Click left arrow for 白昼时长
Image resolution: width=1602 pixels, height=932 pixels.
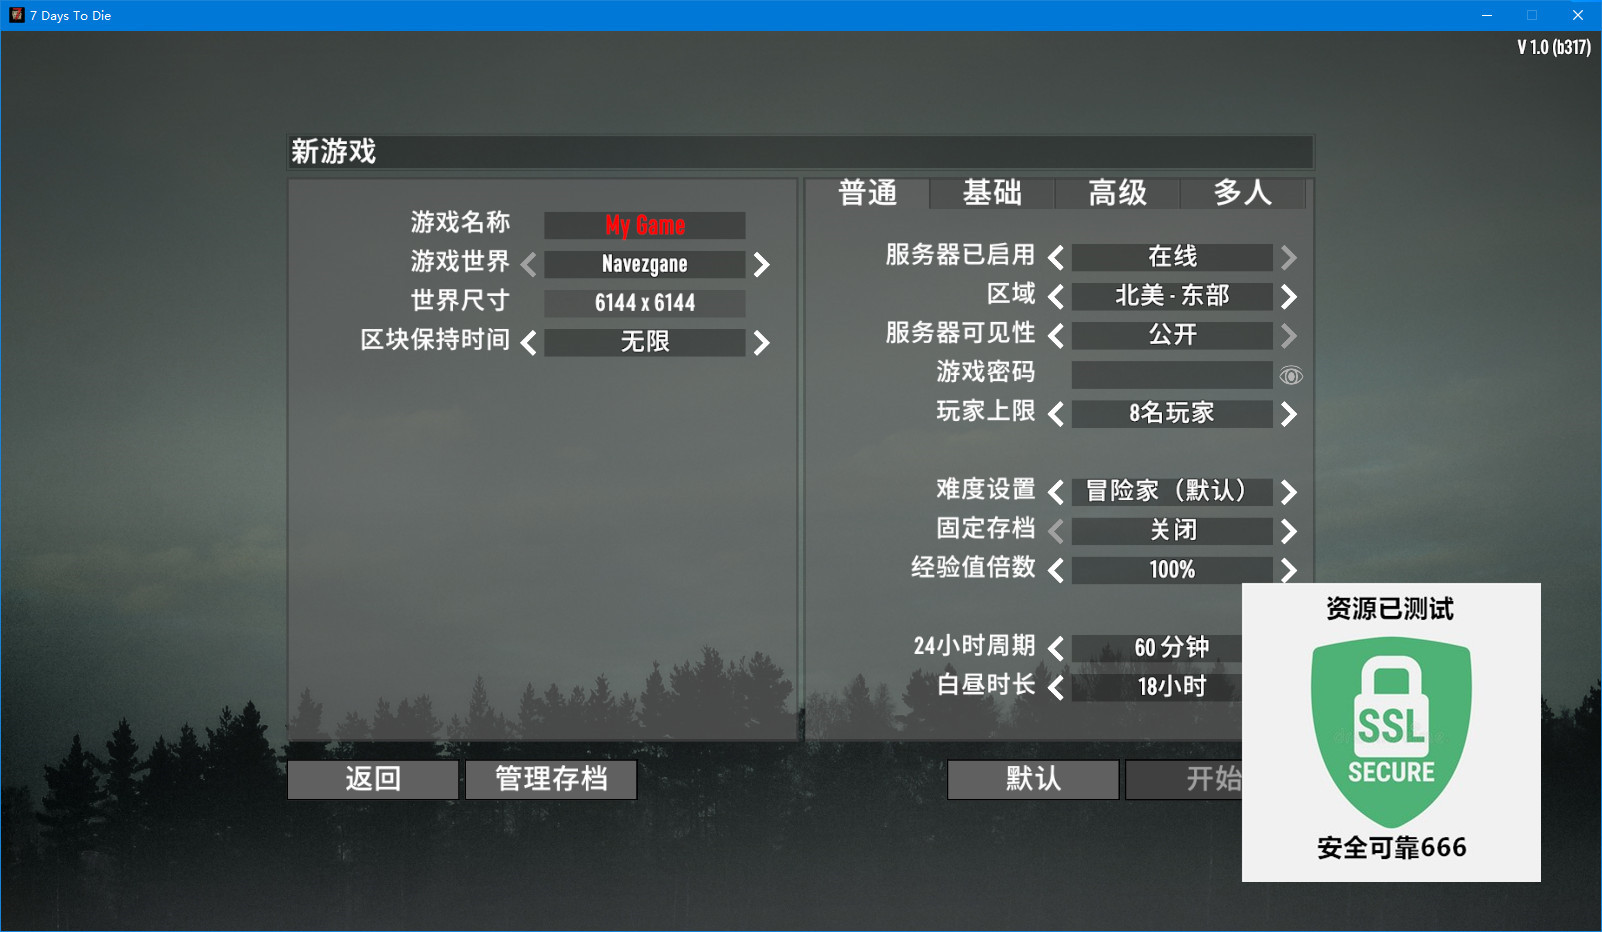pos(1056,687)
